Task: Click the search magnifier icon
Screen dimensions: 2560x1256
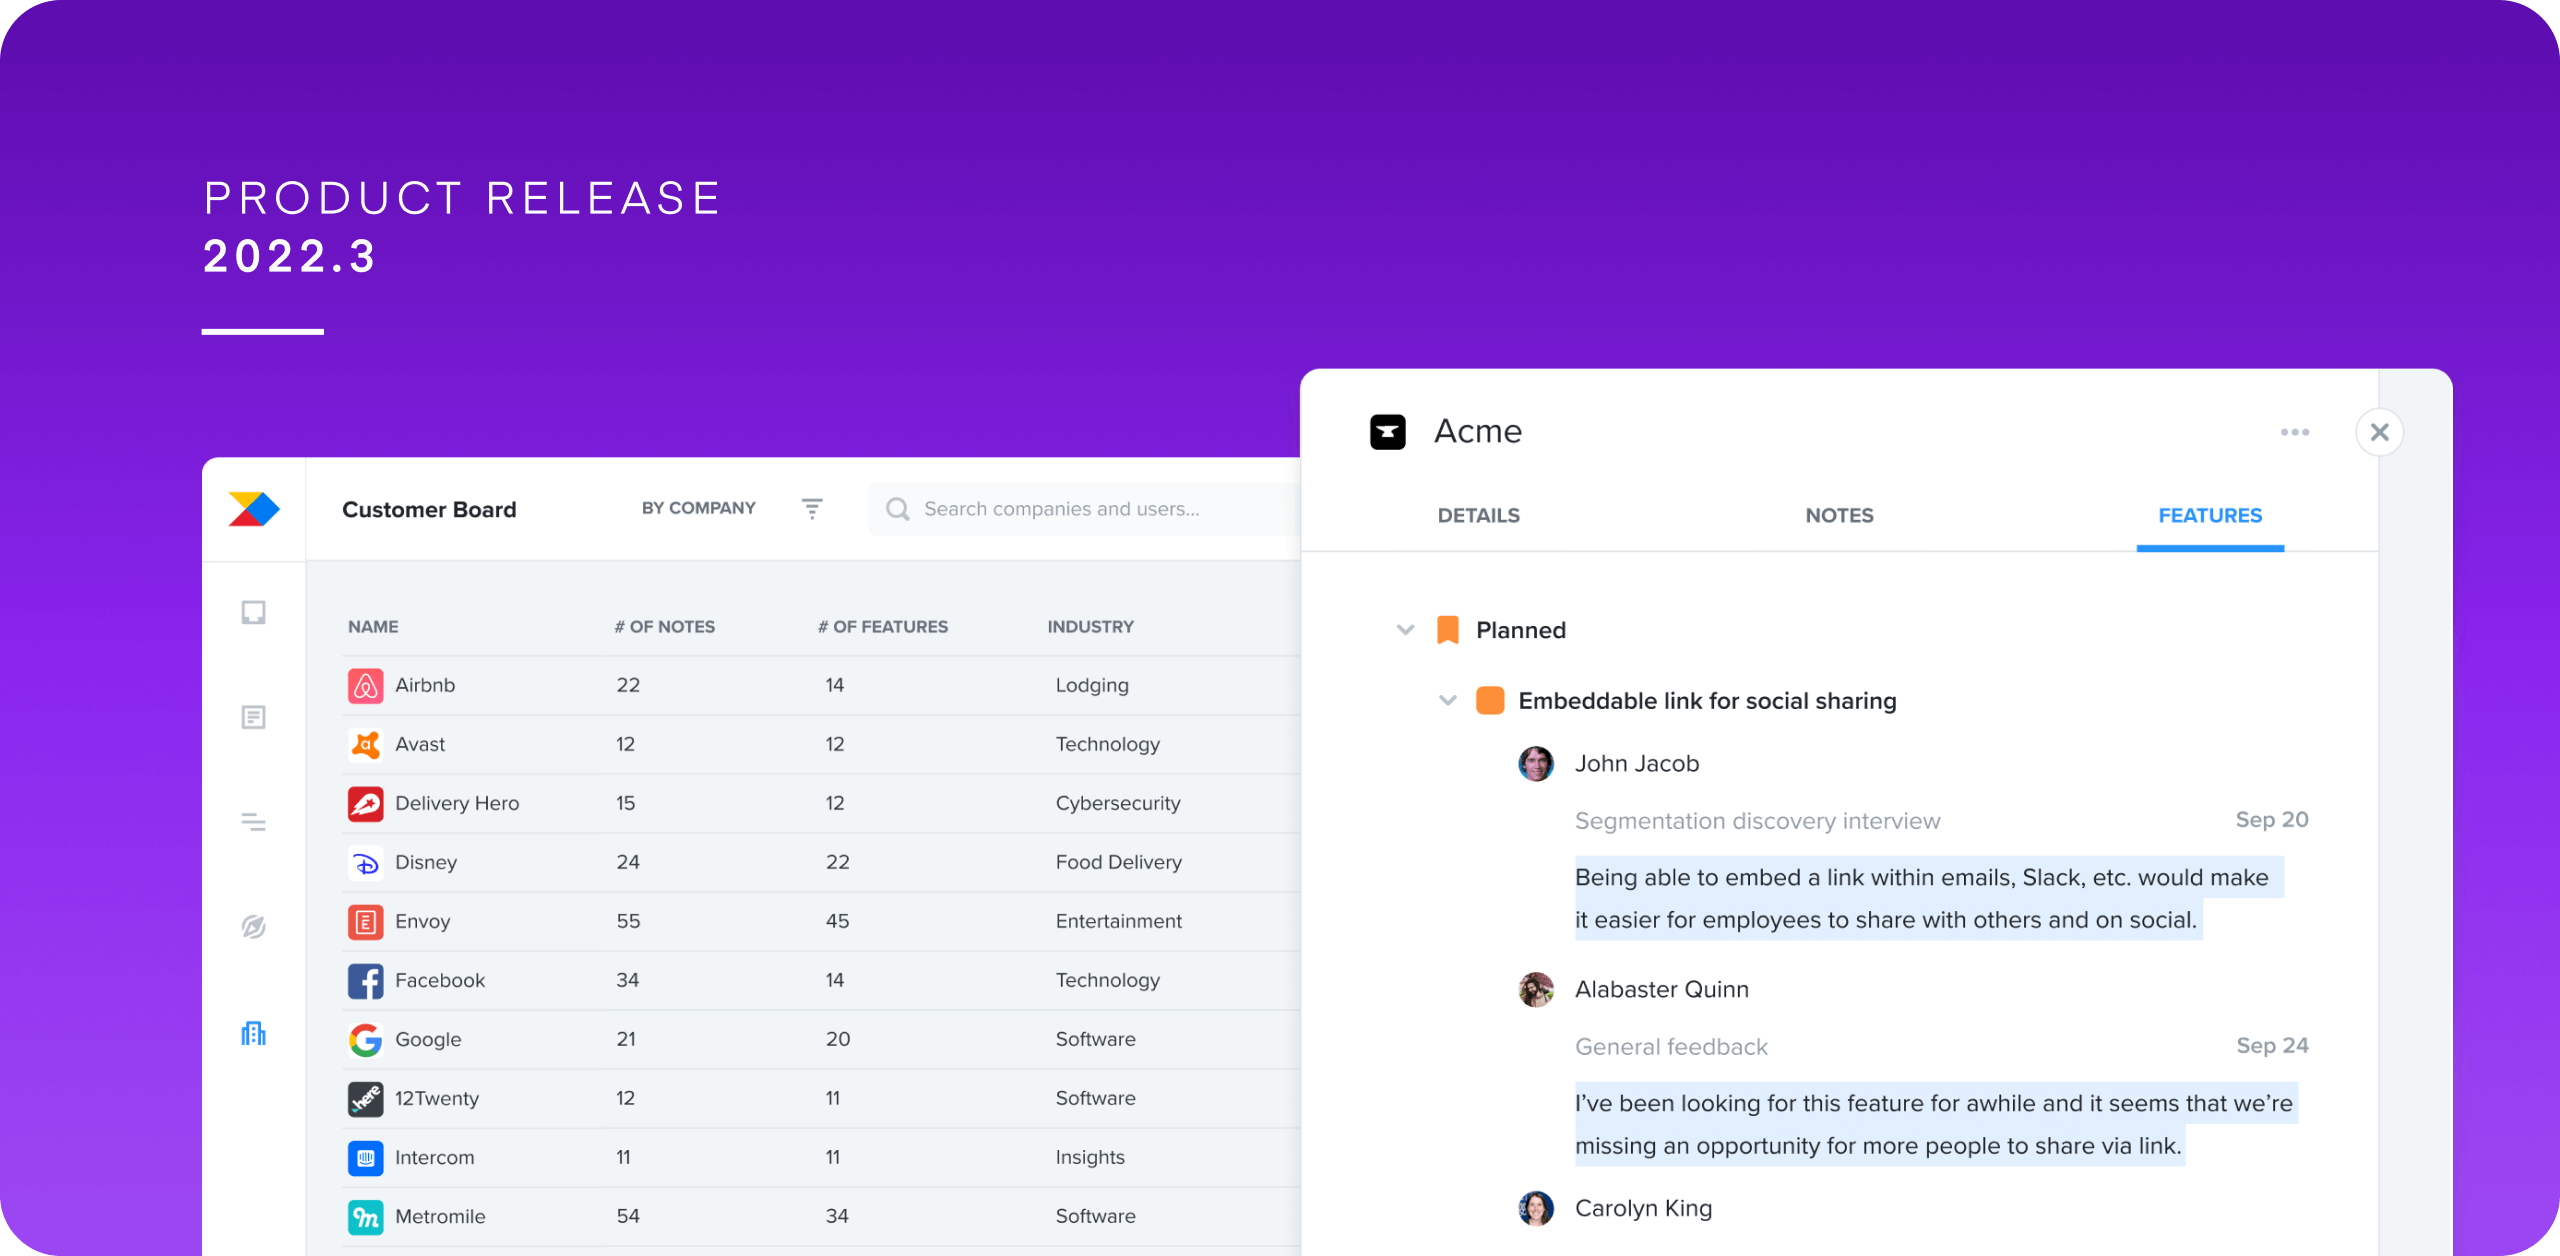Action: click(x=898, y=509)
